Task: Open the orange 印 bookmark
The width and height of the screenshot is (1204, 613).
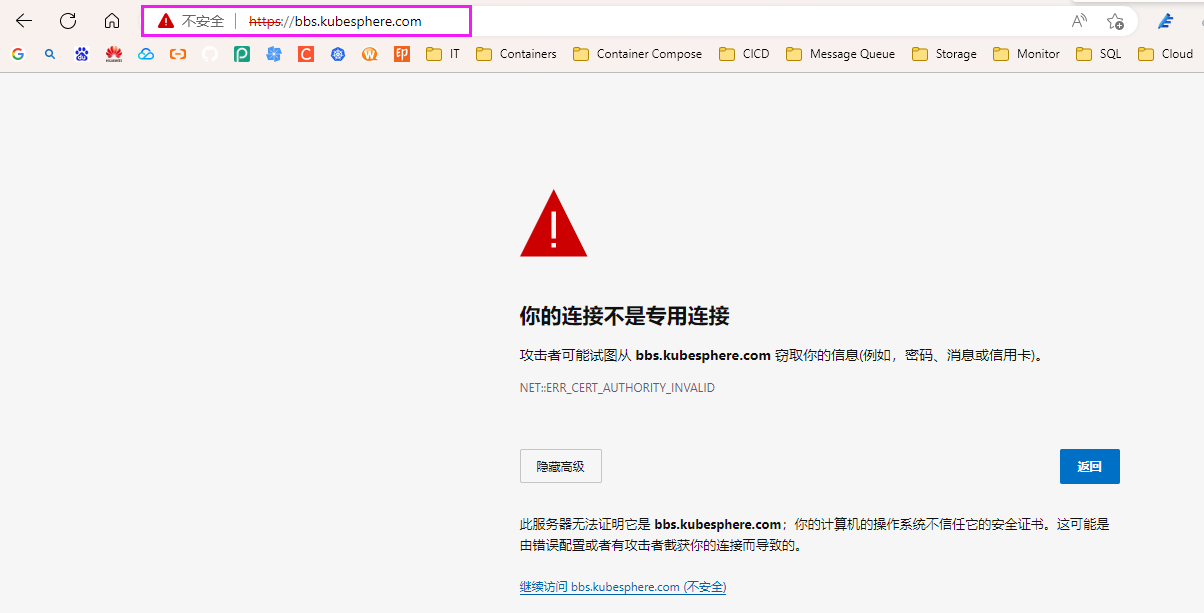Action: tap(402, 54)
